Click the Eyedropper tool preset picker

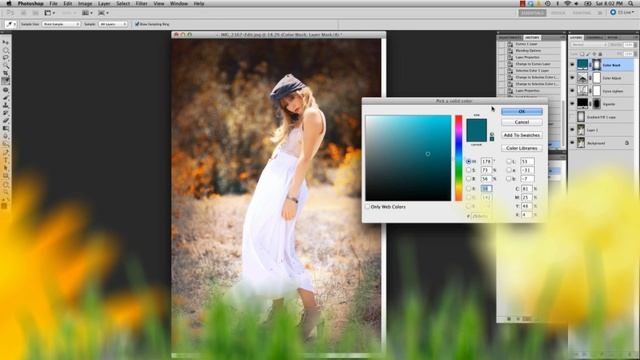coord(11,24)
